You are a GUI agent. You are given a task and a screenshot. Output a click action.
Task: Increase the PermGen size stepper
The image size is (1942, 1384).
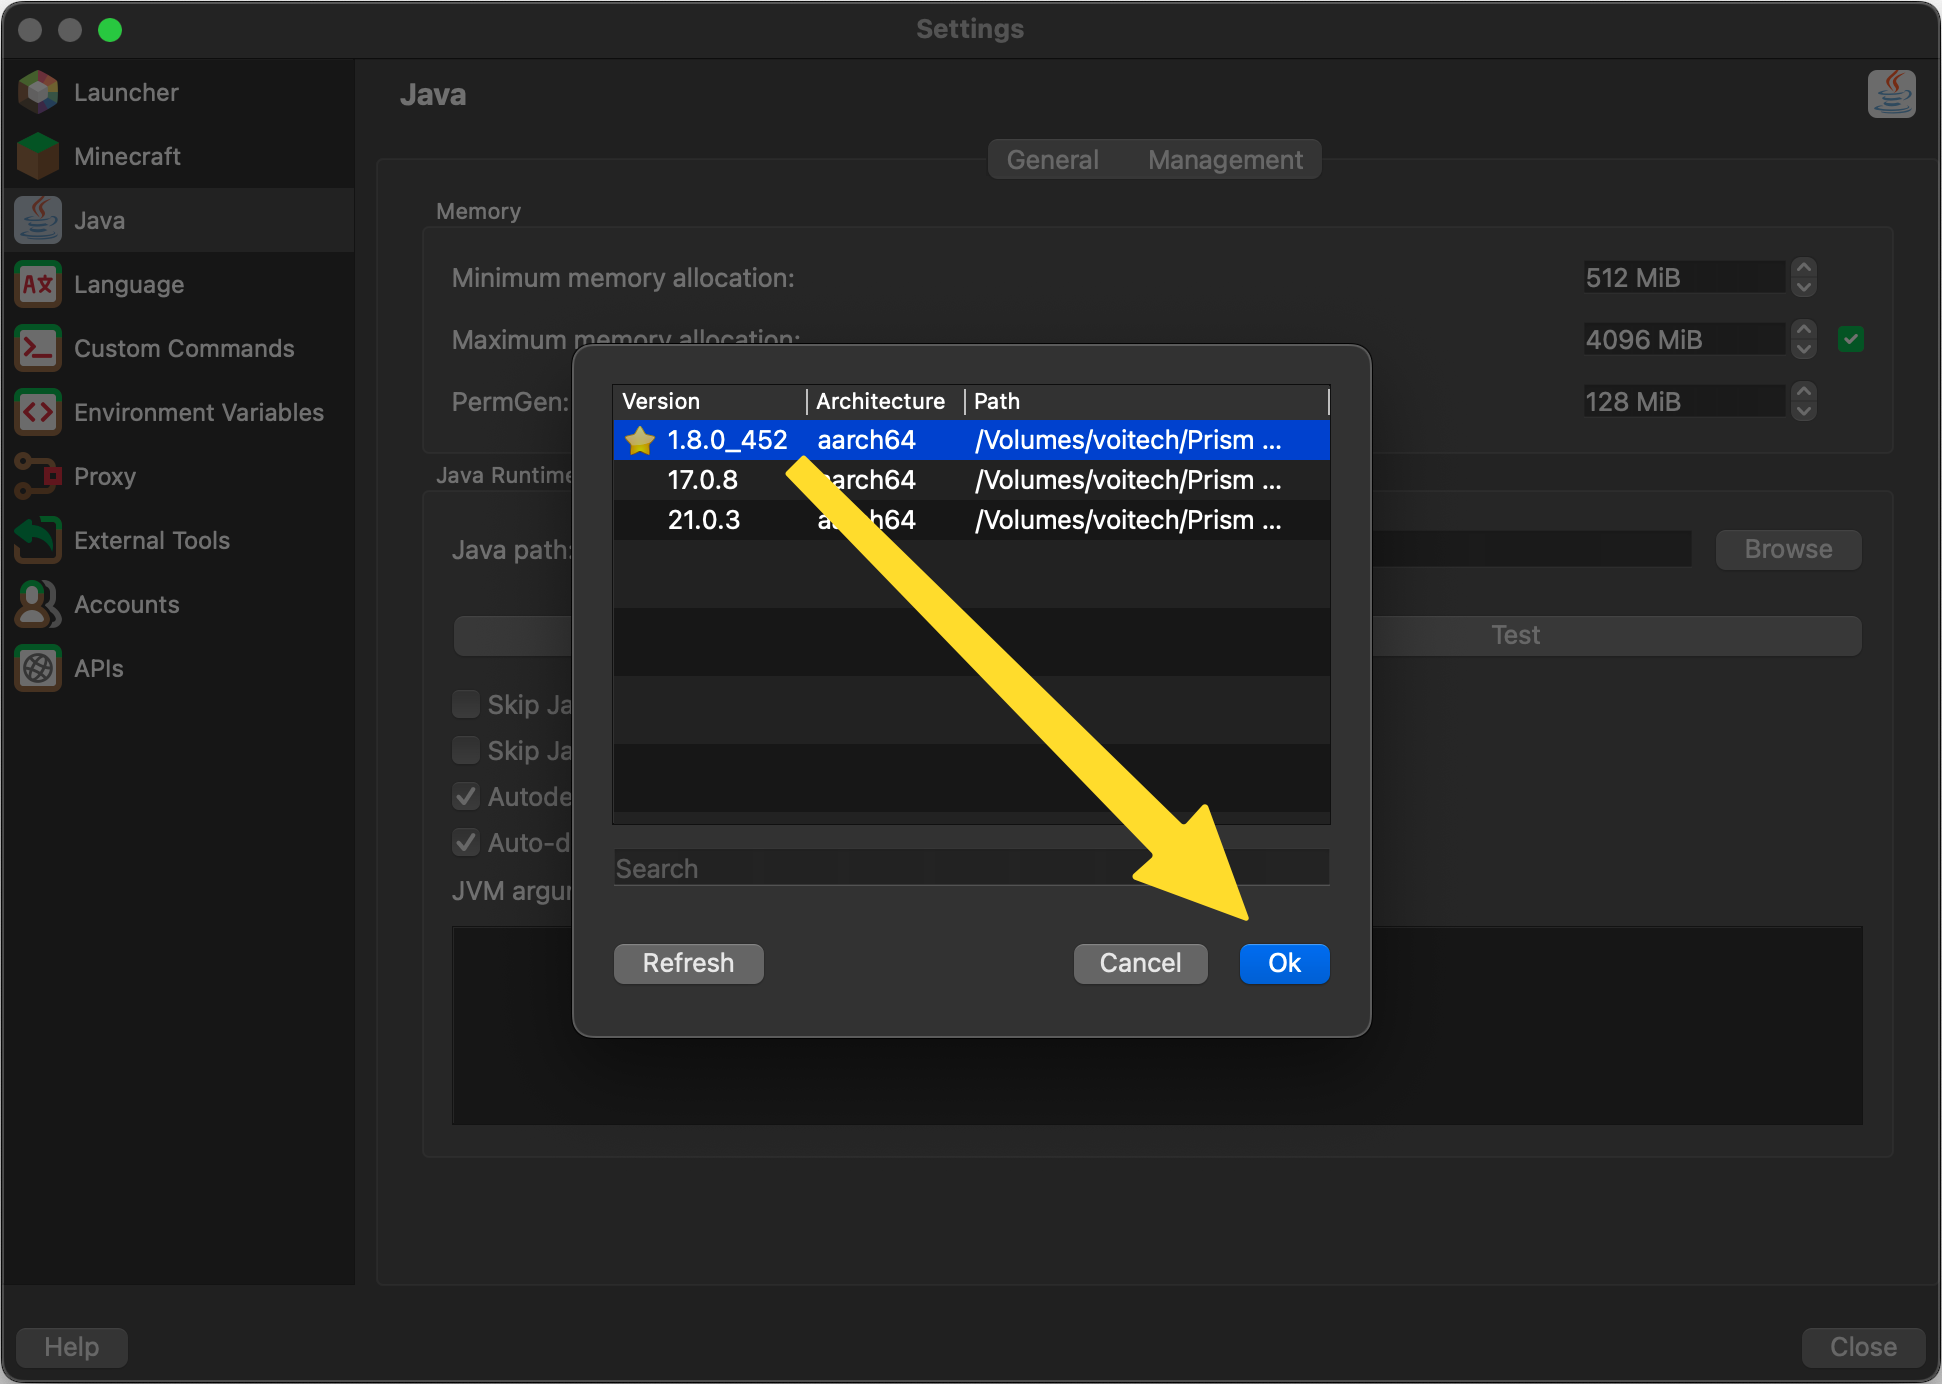(x=1803, y=392)
